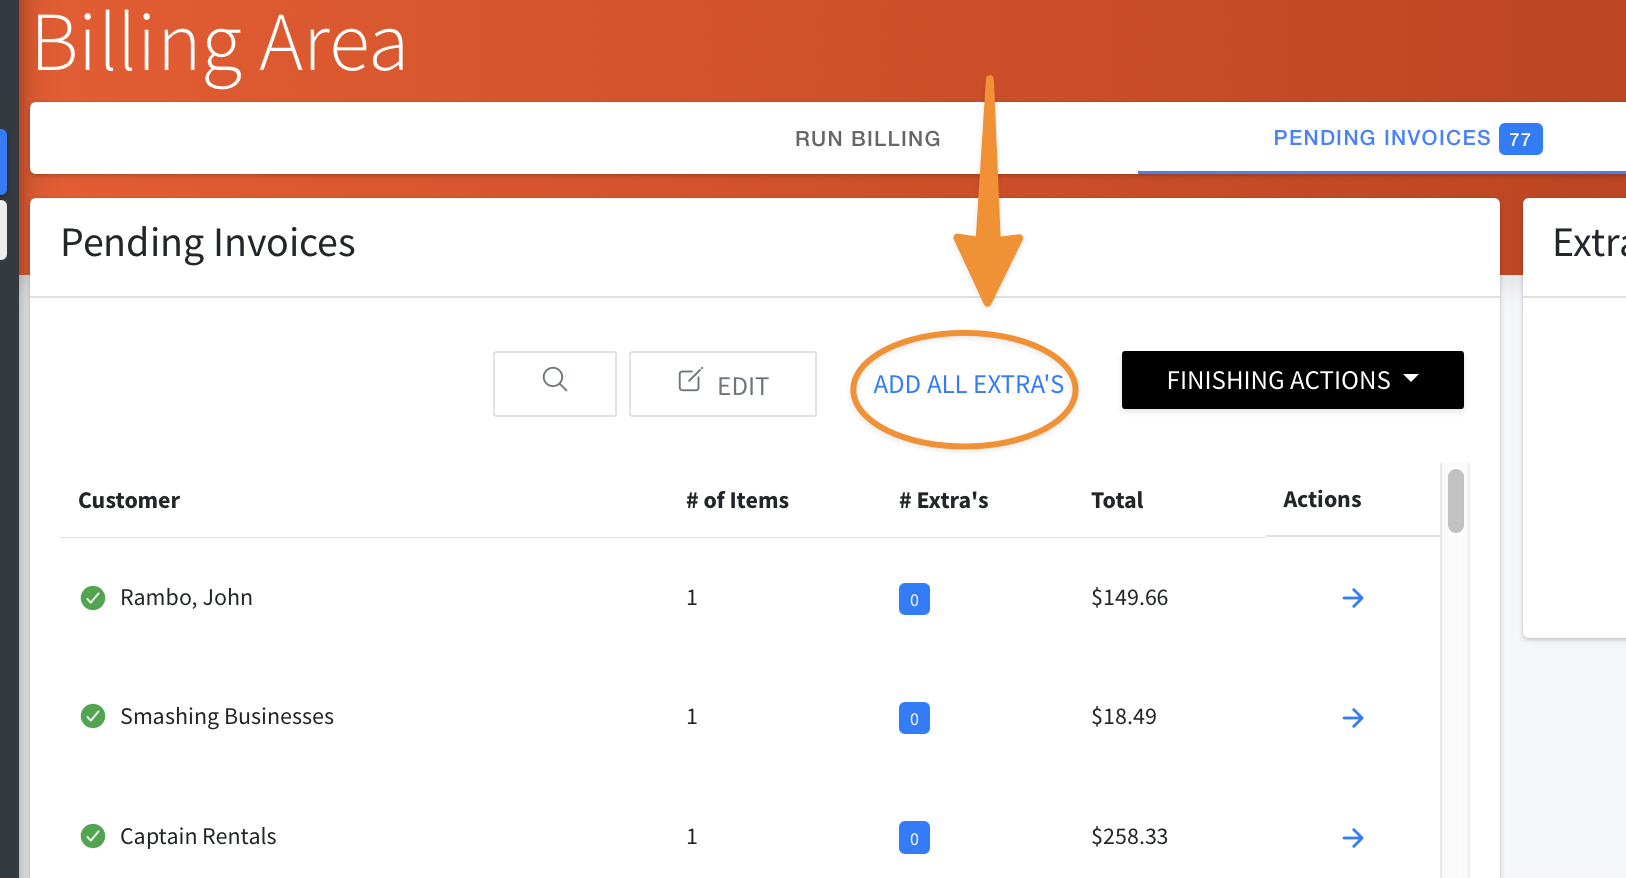The image size is (1626, 878).
Task: Select the invoice list scrollbar thumb
Action: click(1456, 501)
